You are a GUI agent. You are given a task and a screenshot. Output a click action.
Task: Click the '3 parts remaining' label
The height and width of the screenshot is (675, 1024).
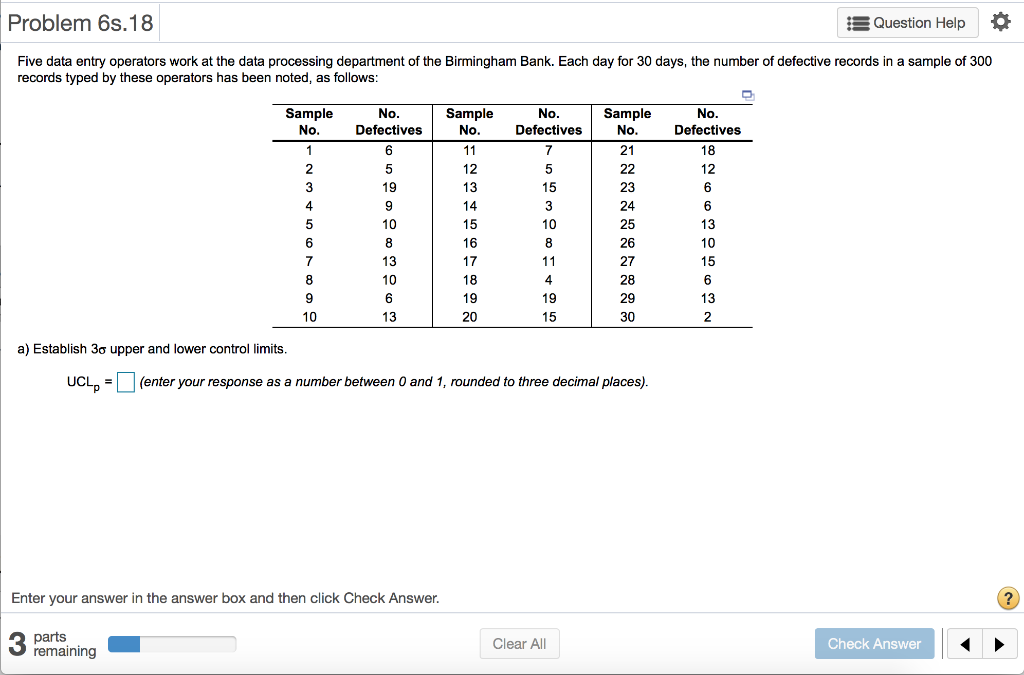pos(52,644)
